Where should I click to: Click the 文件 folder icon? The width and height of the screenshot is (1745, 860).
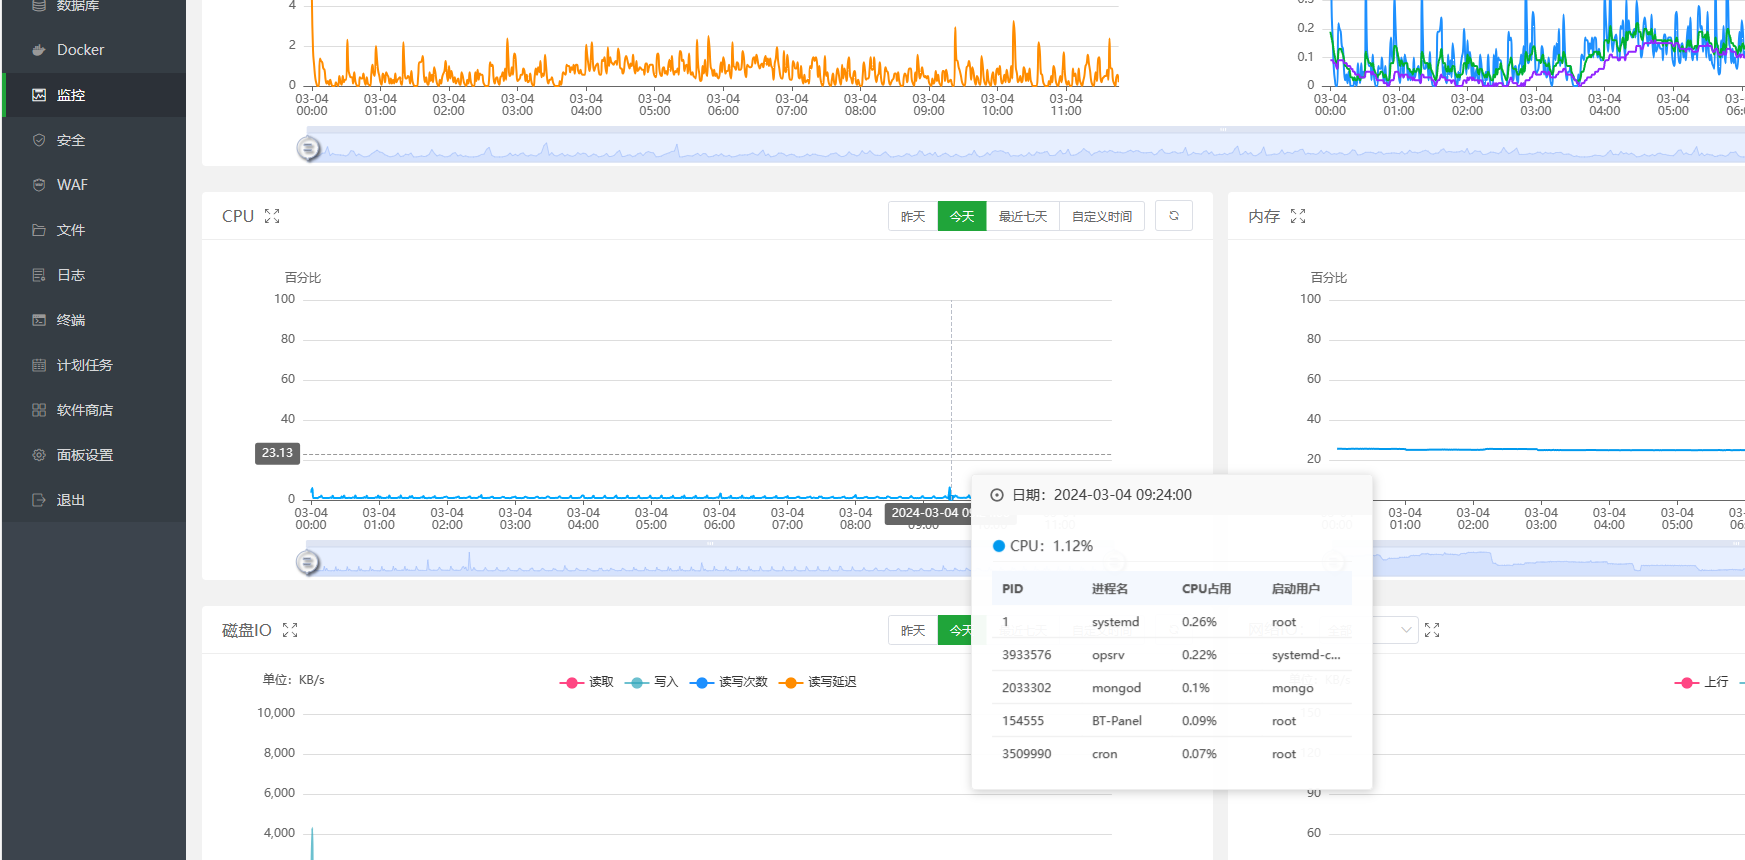(x=39, y=230)
